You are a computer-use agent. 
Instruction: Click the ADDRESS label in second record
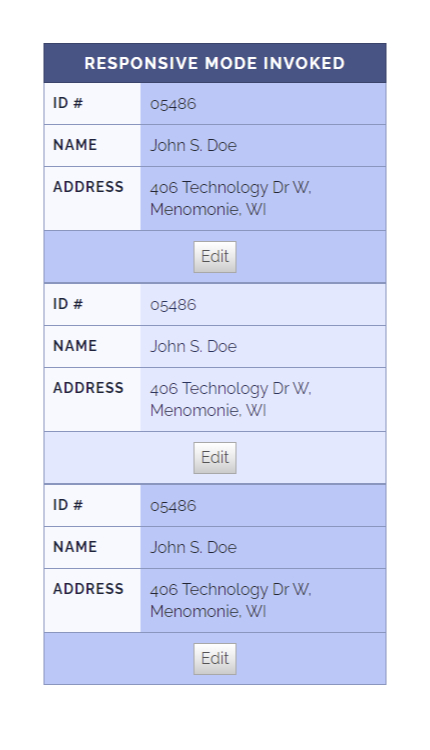click(x=88, y=387)
